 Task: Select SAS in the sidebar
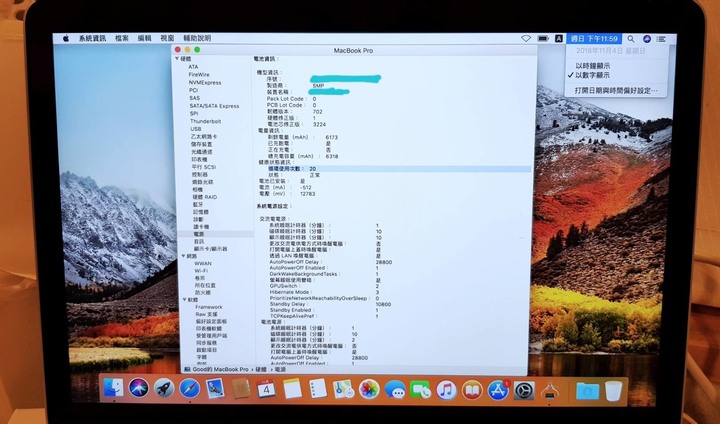pyautogui.click(x=195, y=98)
